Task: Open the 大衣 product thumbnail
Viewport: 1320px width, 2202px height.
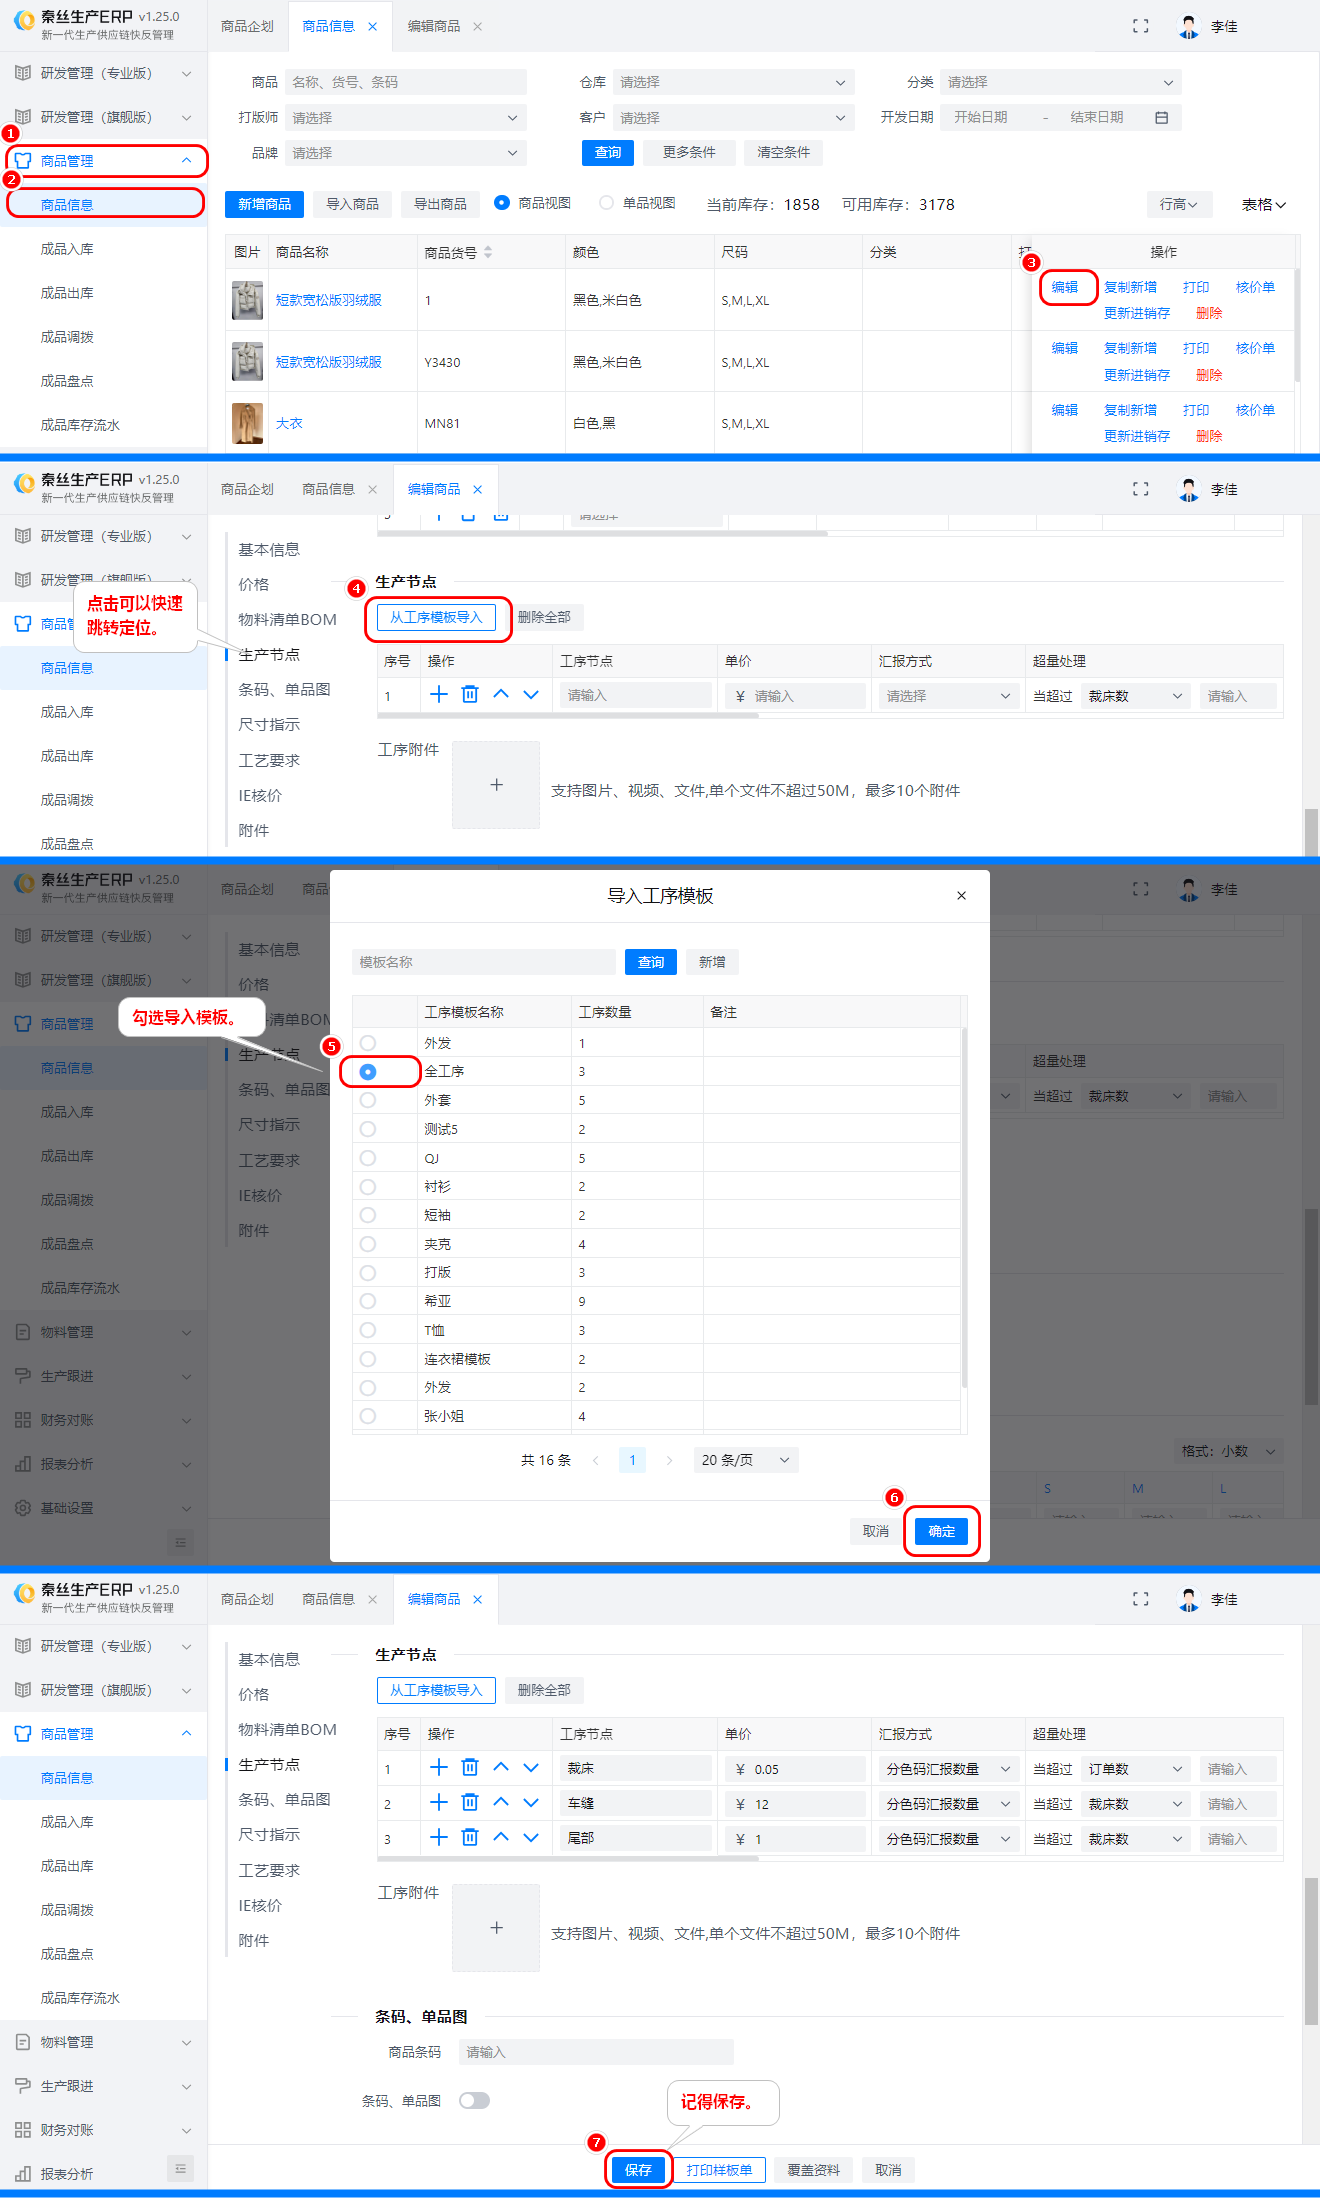Action: 247,423
